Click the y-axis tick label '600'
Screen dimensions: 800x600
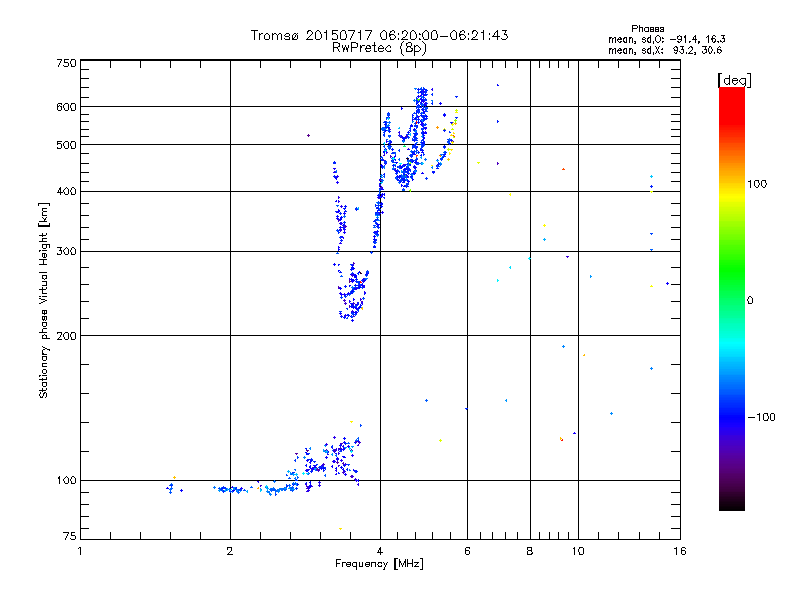[67, 107]
